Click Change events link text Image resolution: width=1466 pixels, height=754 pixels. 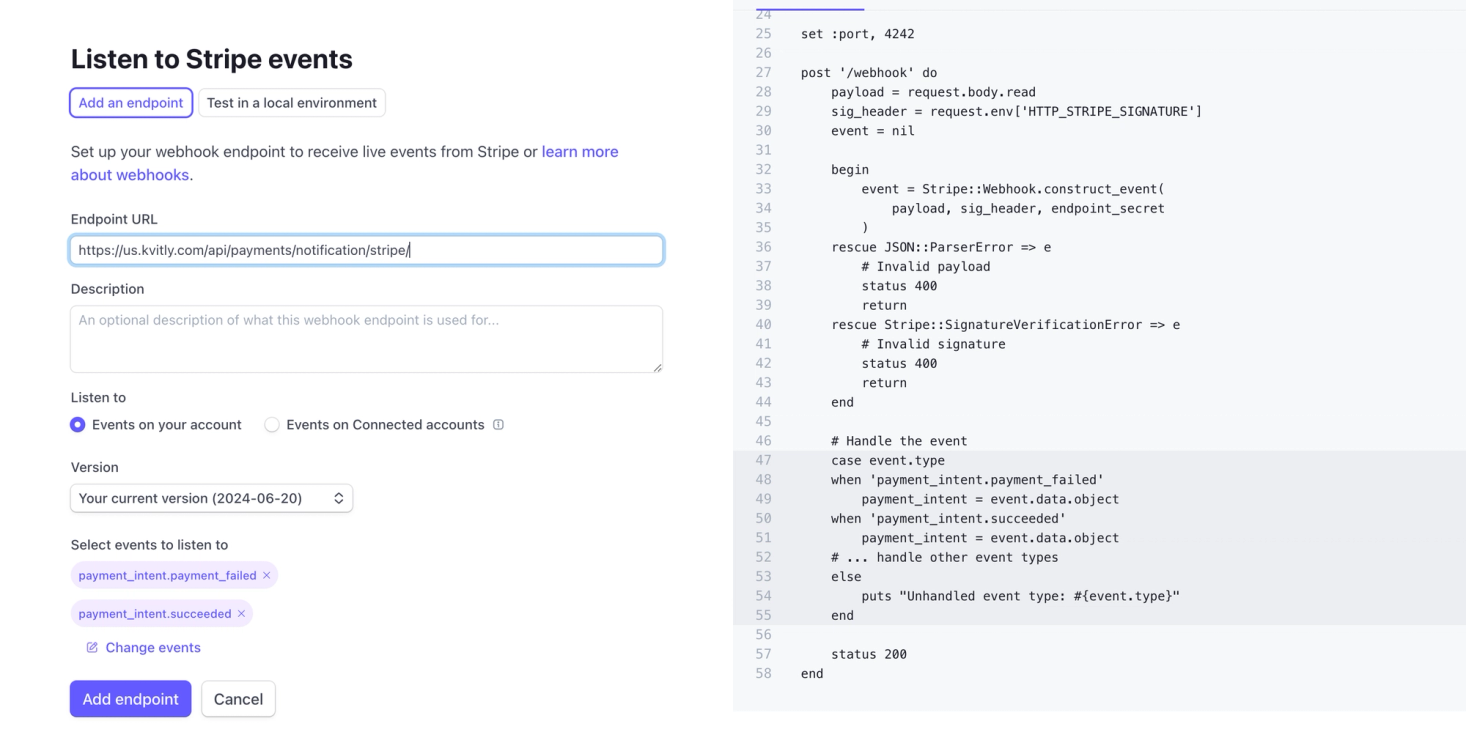(x=153, y=648)
